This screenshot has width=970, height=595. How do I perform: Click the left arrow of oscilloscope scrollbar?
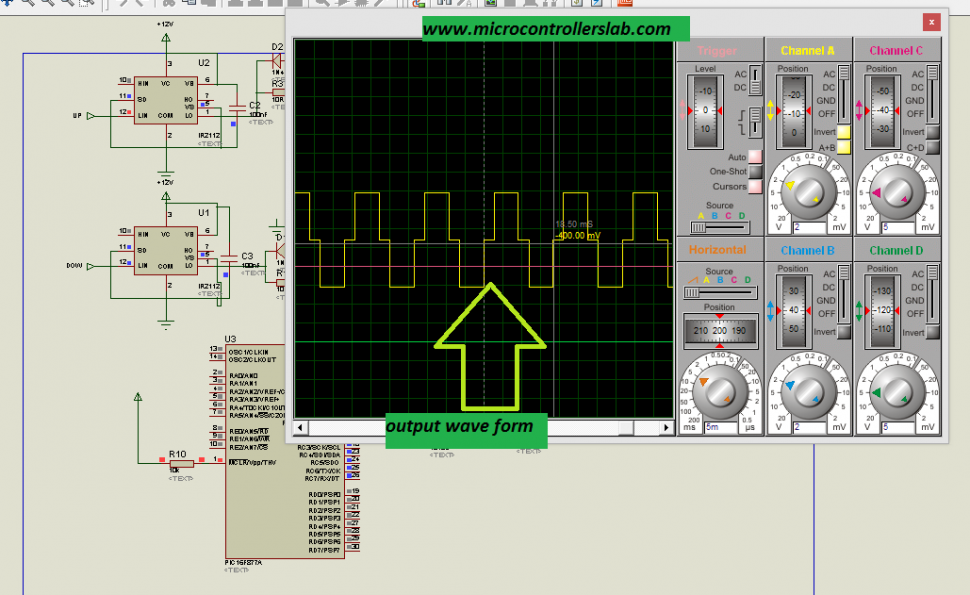(x=301, y=427)
